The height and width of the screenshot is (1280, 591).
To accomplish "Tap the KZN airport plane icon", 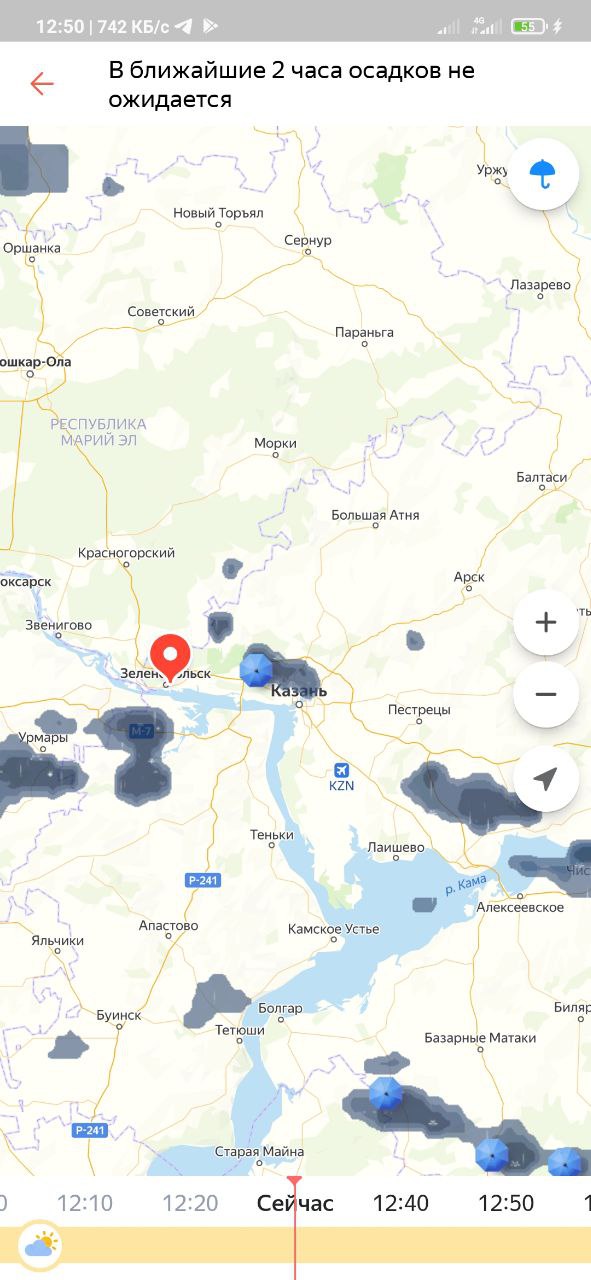I will point(342,769).
